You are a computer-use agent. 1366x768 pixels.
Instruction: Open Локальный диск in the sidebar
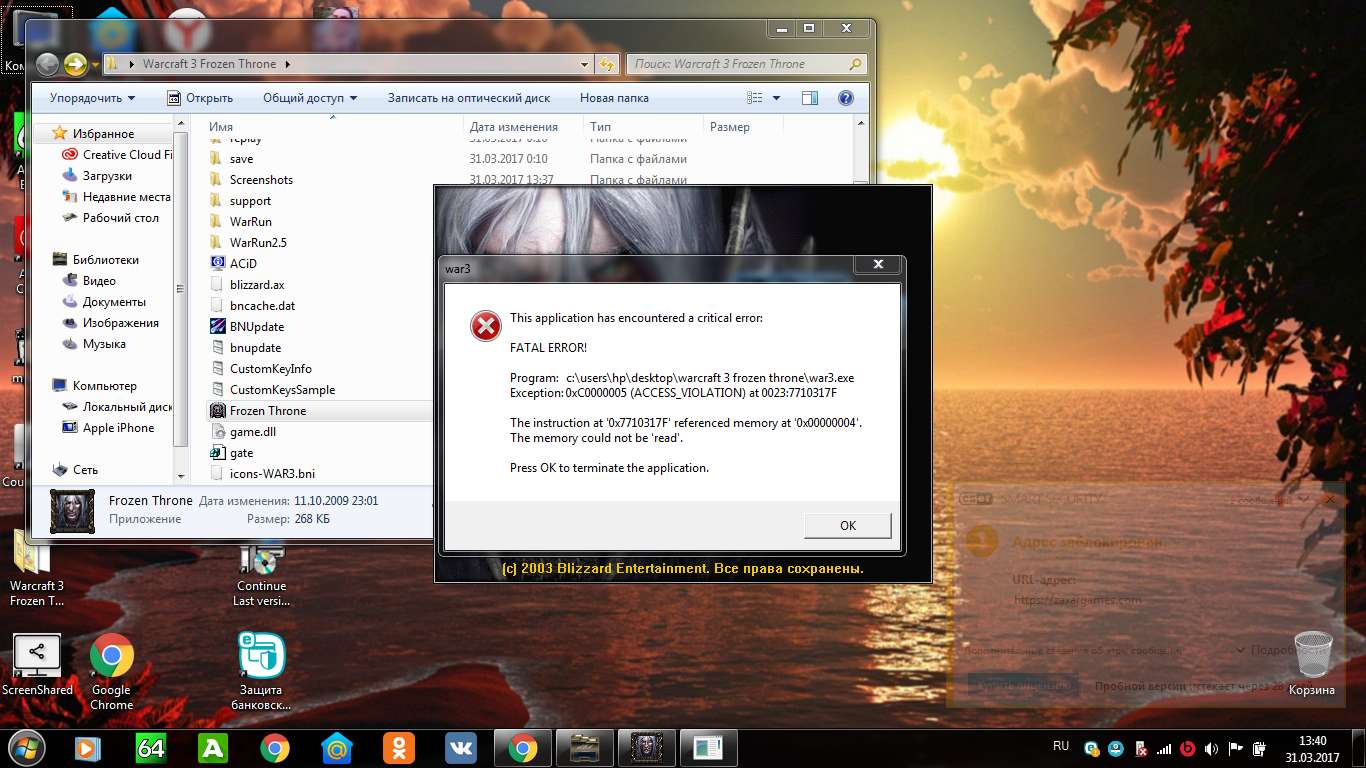pyautogui.click(x=117, y=407)
